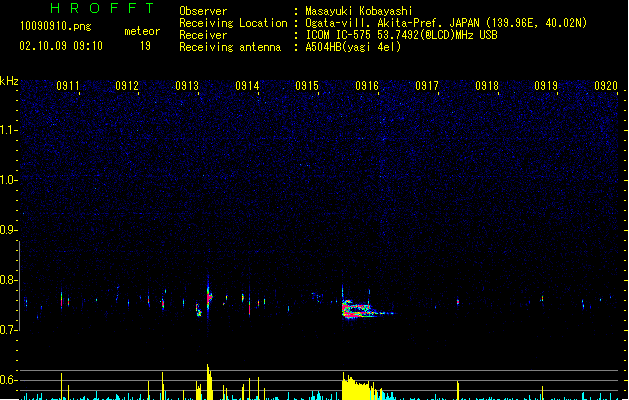Select the file name 10090910.png
Screen dimensions: 629x400
(56, 26)
